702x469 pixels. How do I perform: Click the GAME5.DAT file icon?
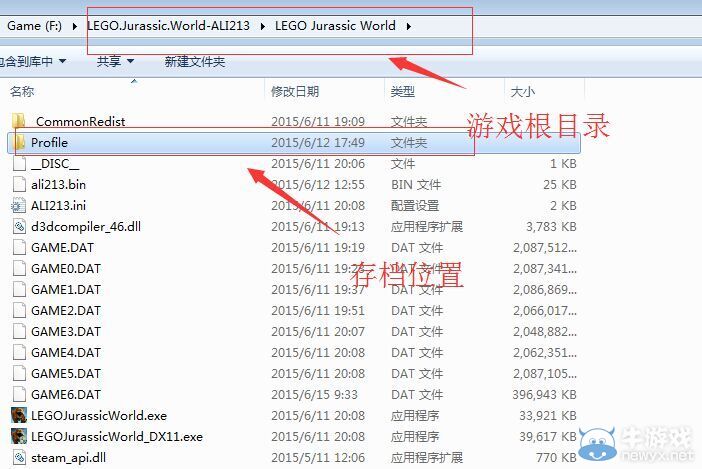(19, 374)
